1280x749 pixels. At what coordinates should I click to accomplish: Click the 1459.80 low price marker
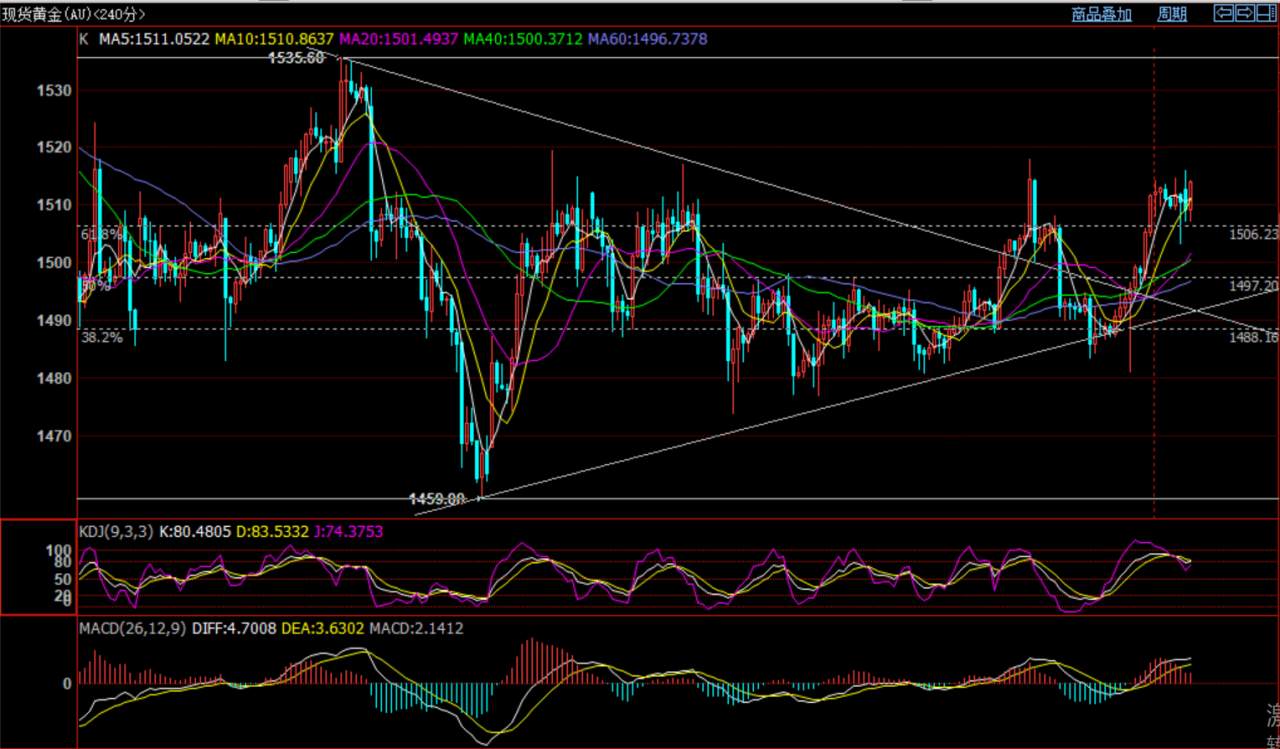click(437, 497)
